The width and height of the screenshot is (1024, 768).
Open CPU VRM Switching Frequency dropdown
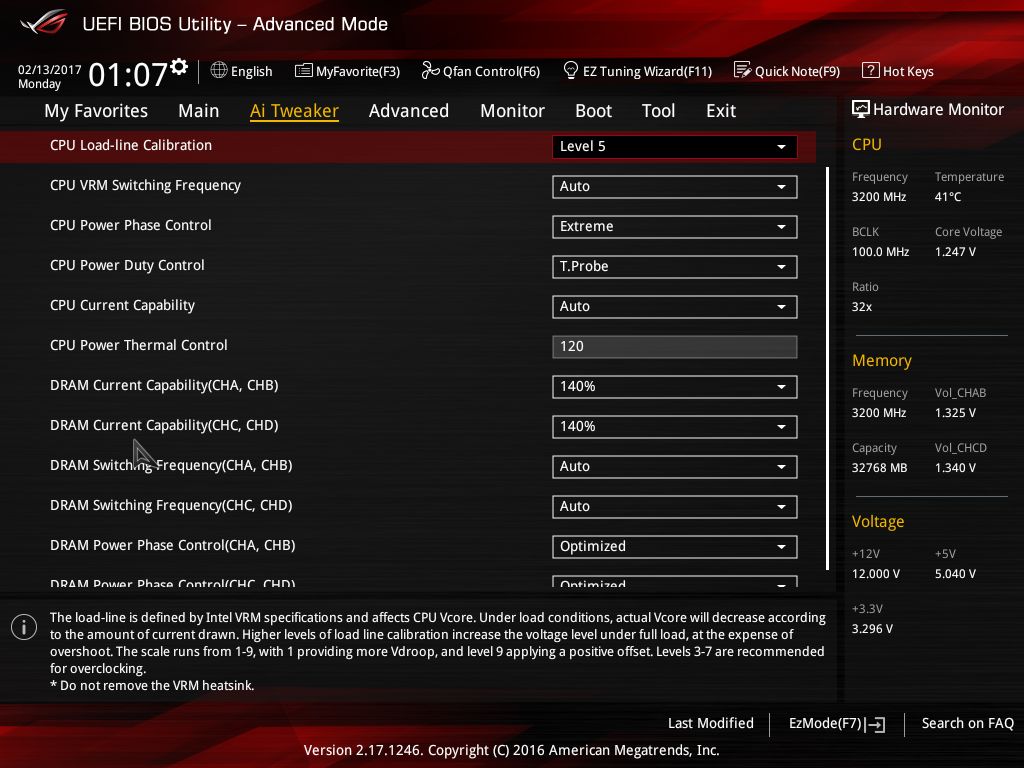click(x=675, y=187)
